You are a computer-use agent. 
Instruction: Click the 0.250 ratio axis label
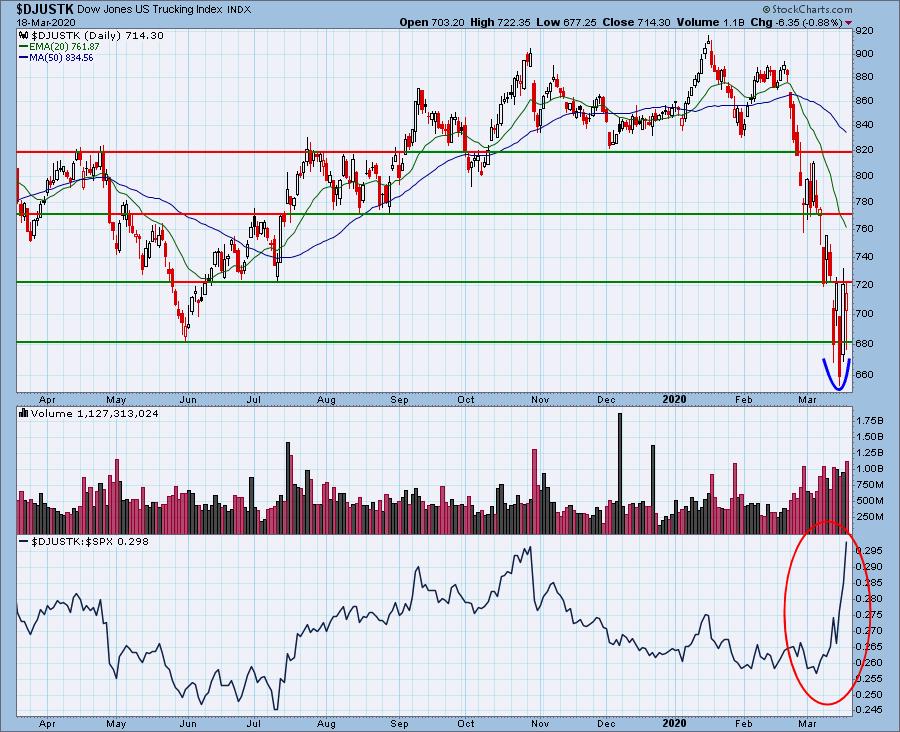tap(868, 694)
